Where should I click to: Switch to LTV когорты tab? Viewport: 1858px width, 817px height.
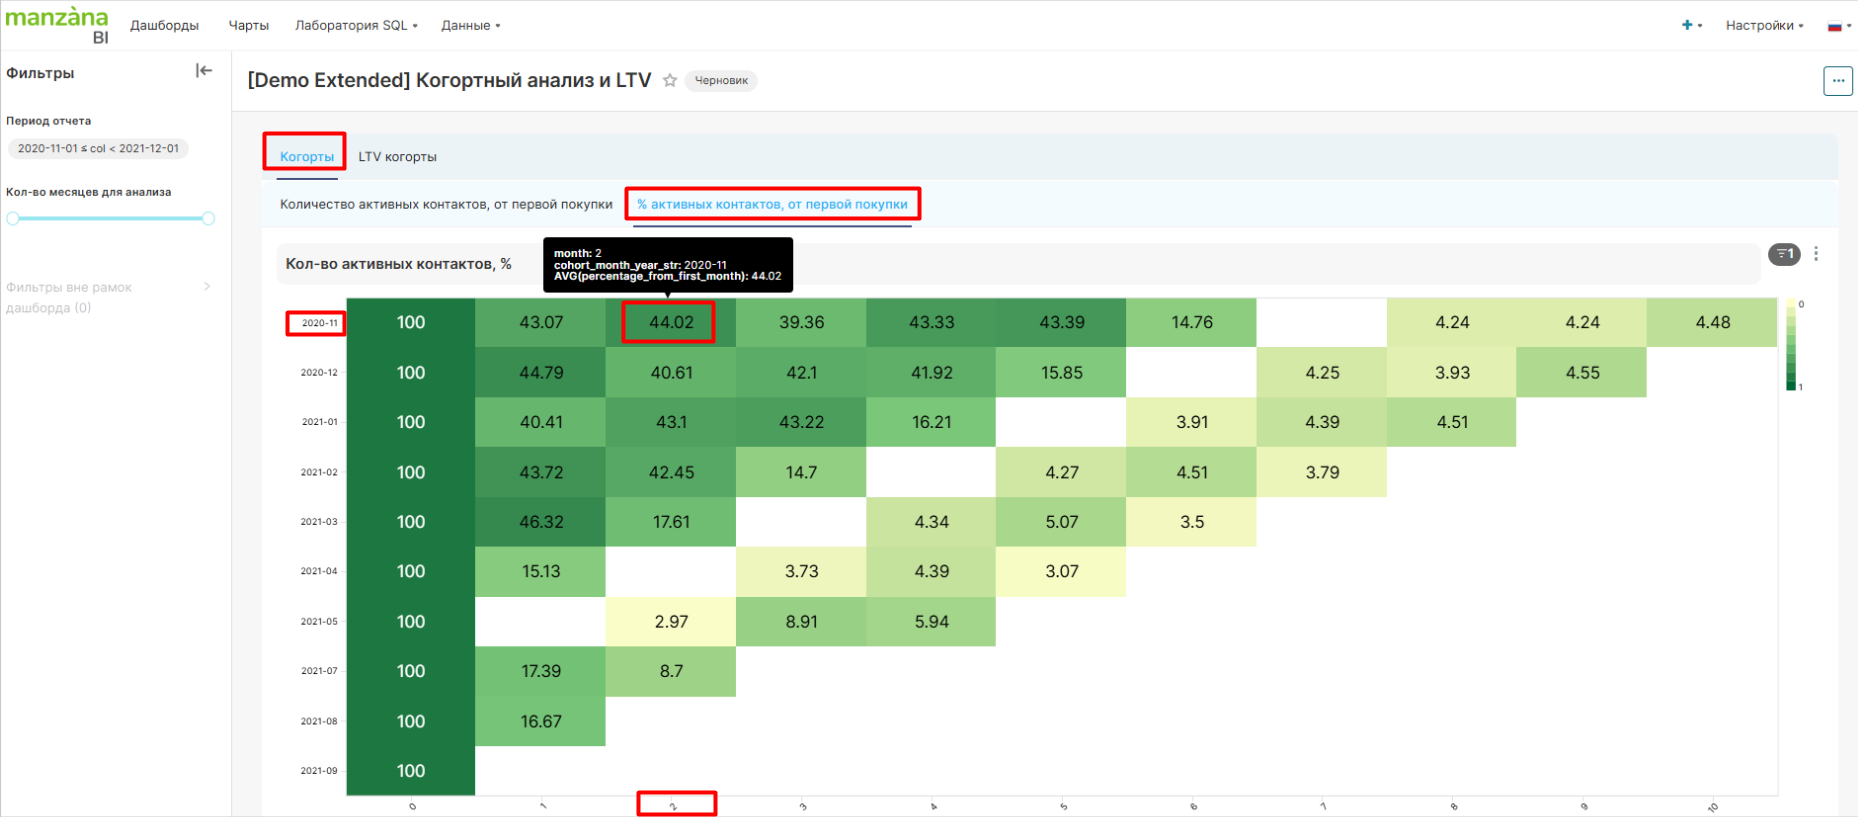point(397,157)
